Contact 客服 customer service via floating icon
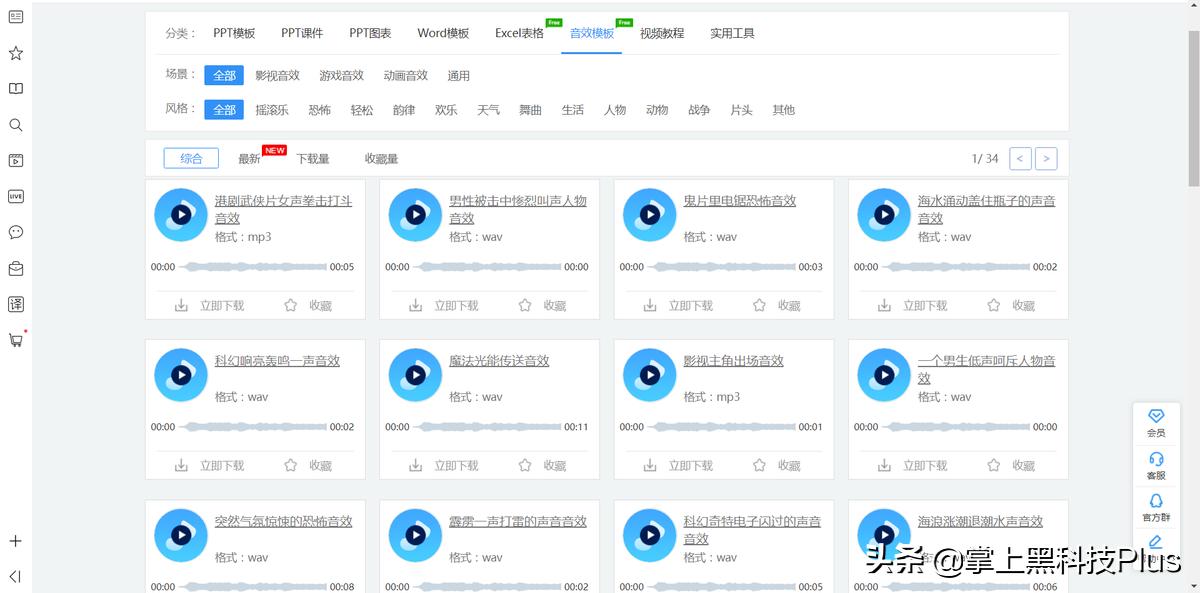This screenshot has height=593, width=1200. coord(1156,463)
